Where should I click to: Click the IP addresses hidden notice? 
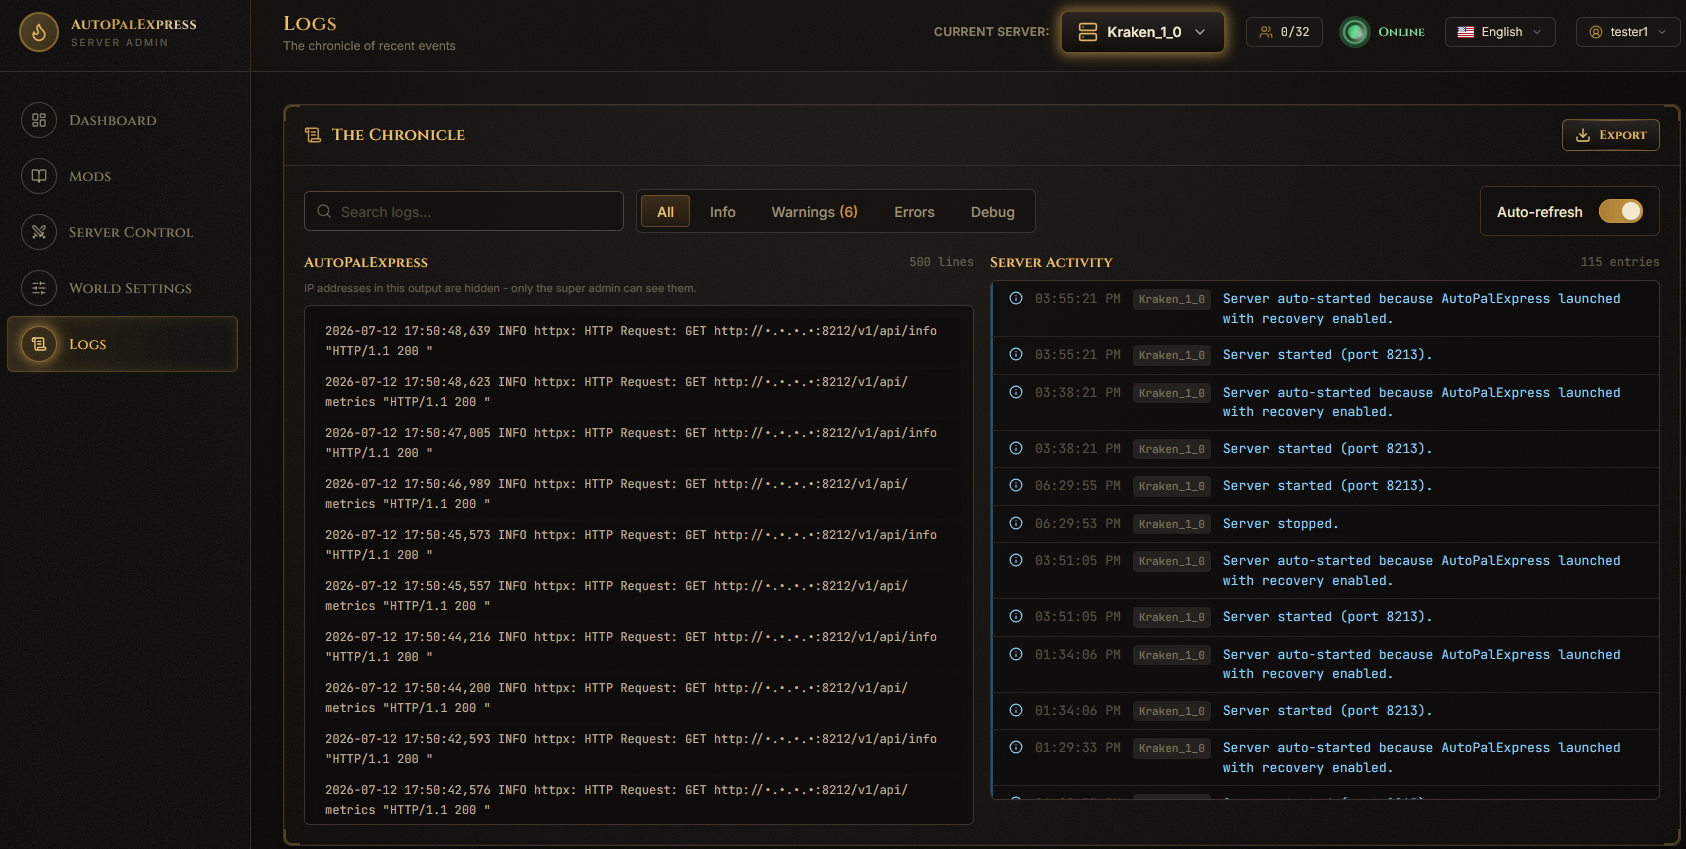click(500, 288)
